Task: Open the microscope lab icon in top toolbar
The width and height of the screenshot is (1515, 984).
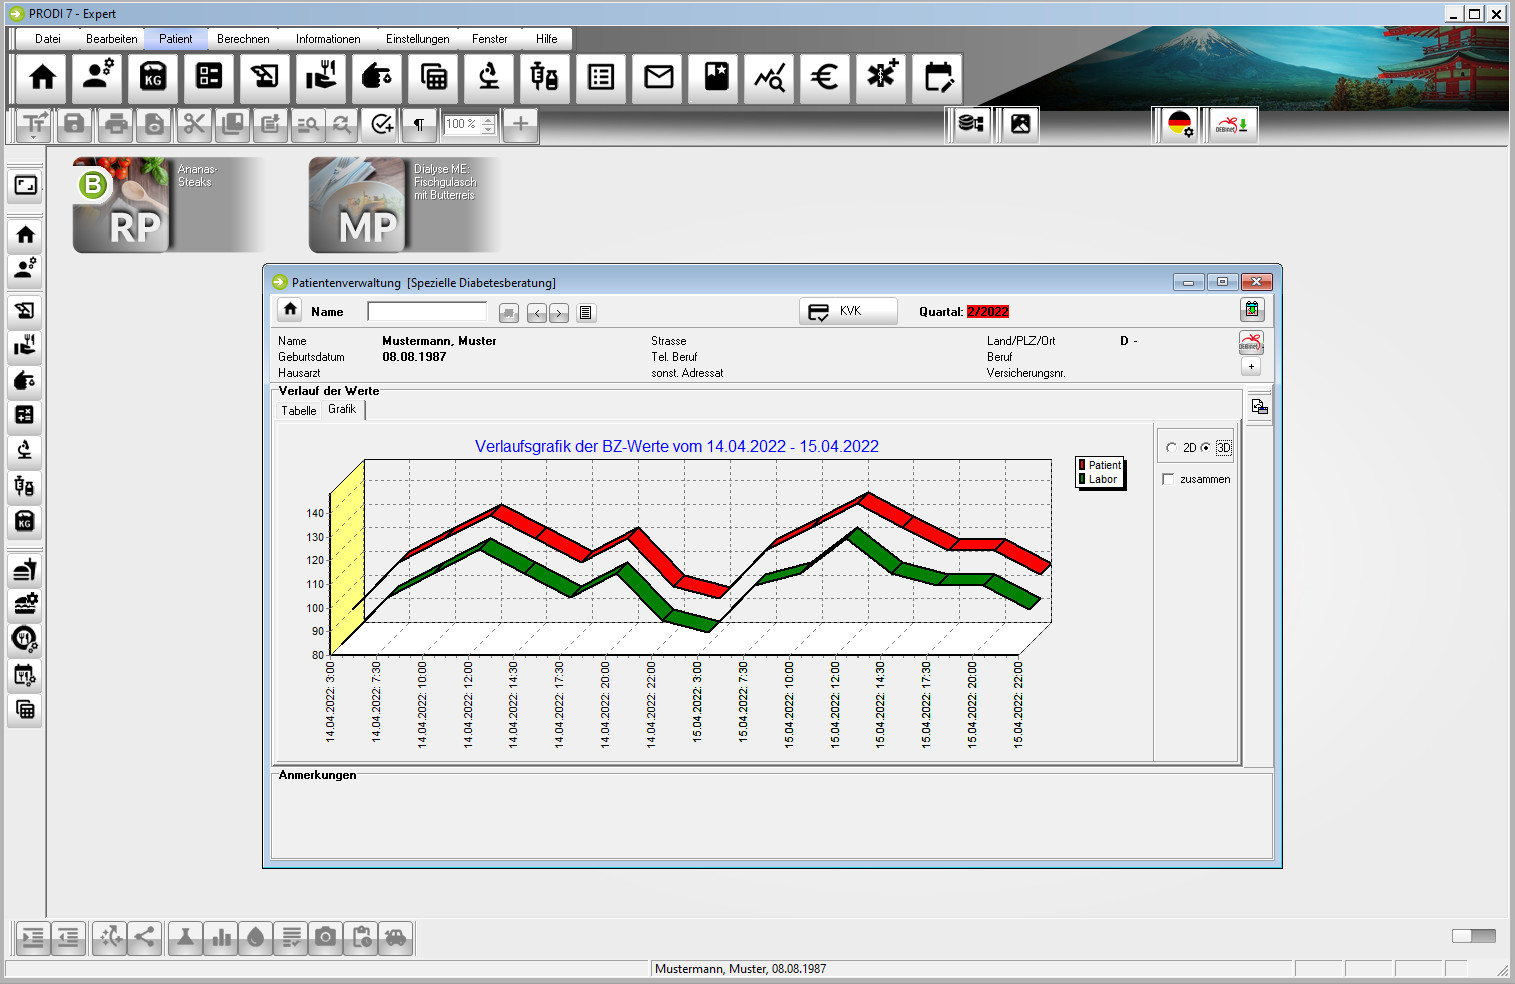Action: (489, 77)
